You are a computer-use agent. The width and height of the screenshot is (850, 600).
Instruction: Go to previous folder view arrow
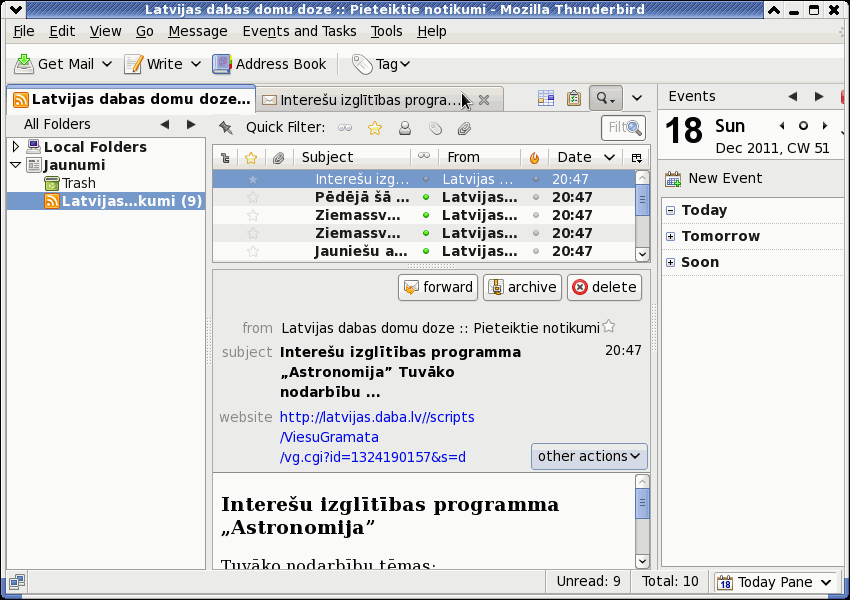point(165,125)
